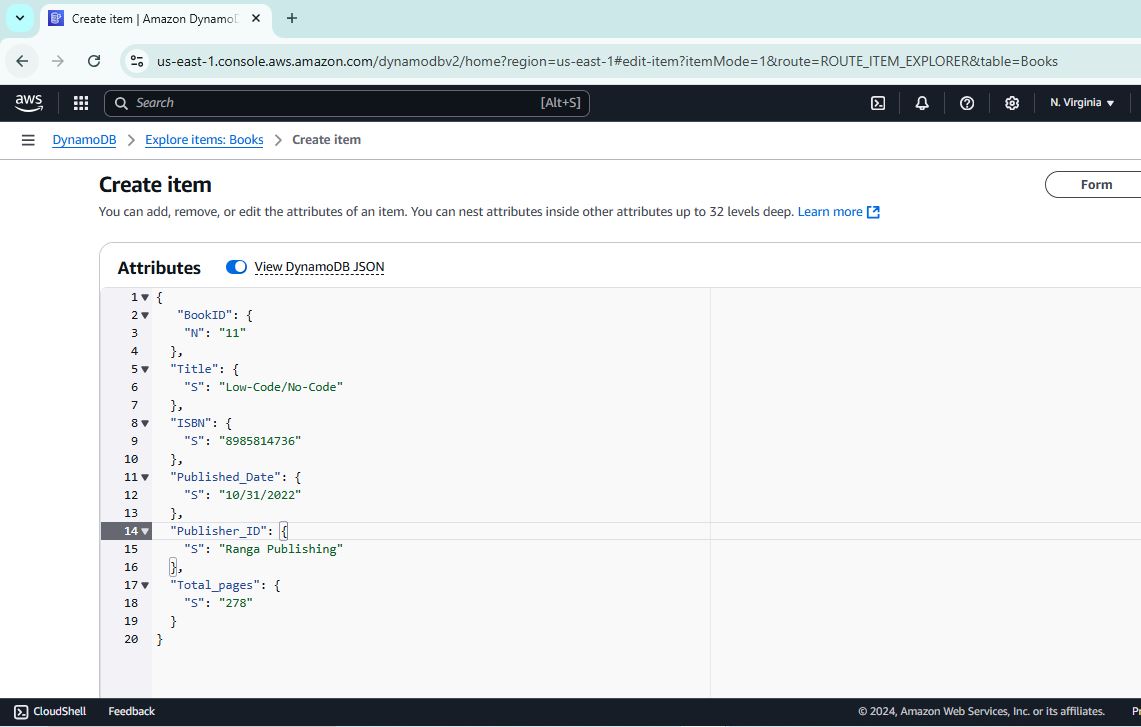Image resolution: width=1141 pixels, height=727 pixels.
Task: Open Feedback in the footer
Action: tap(132, 712)
